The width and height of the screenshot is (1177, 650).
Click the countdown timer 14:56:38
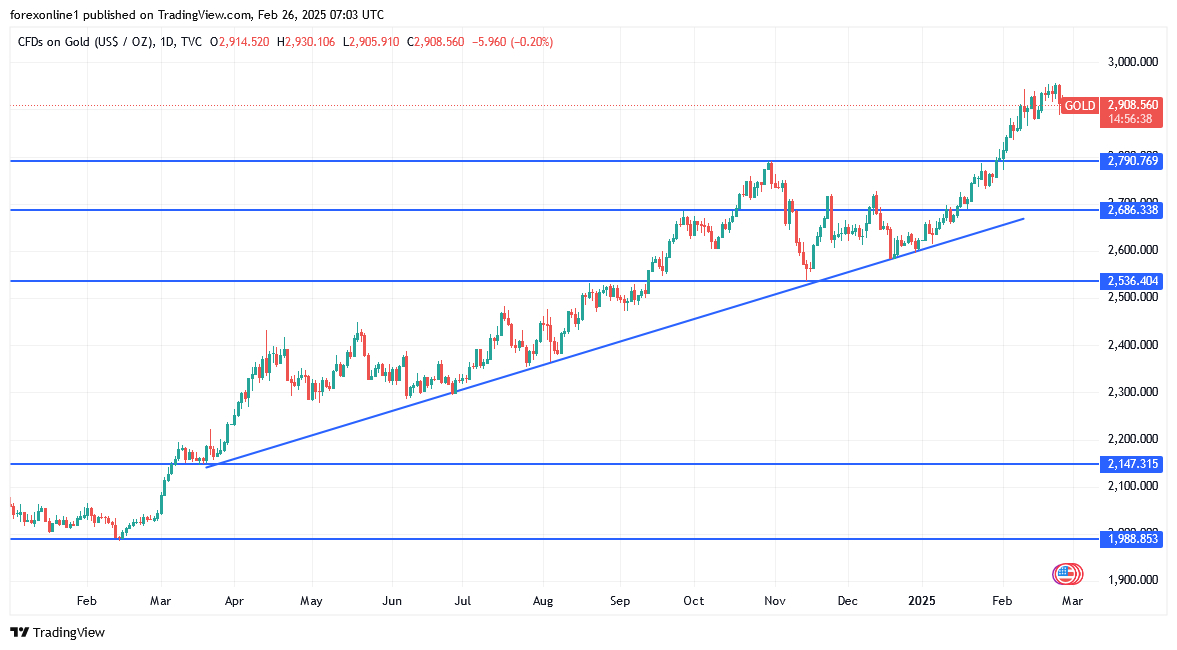(1131, 119)
